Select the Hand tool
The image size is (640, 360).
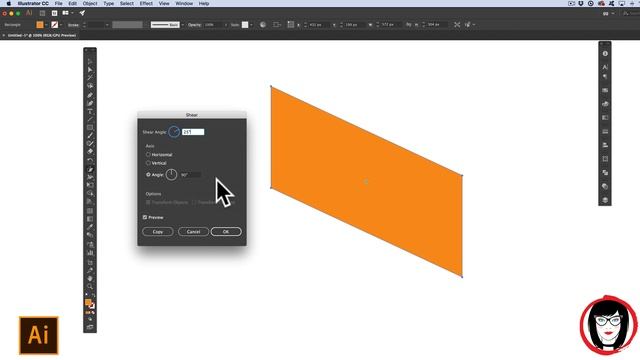(x=90, y=278)
